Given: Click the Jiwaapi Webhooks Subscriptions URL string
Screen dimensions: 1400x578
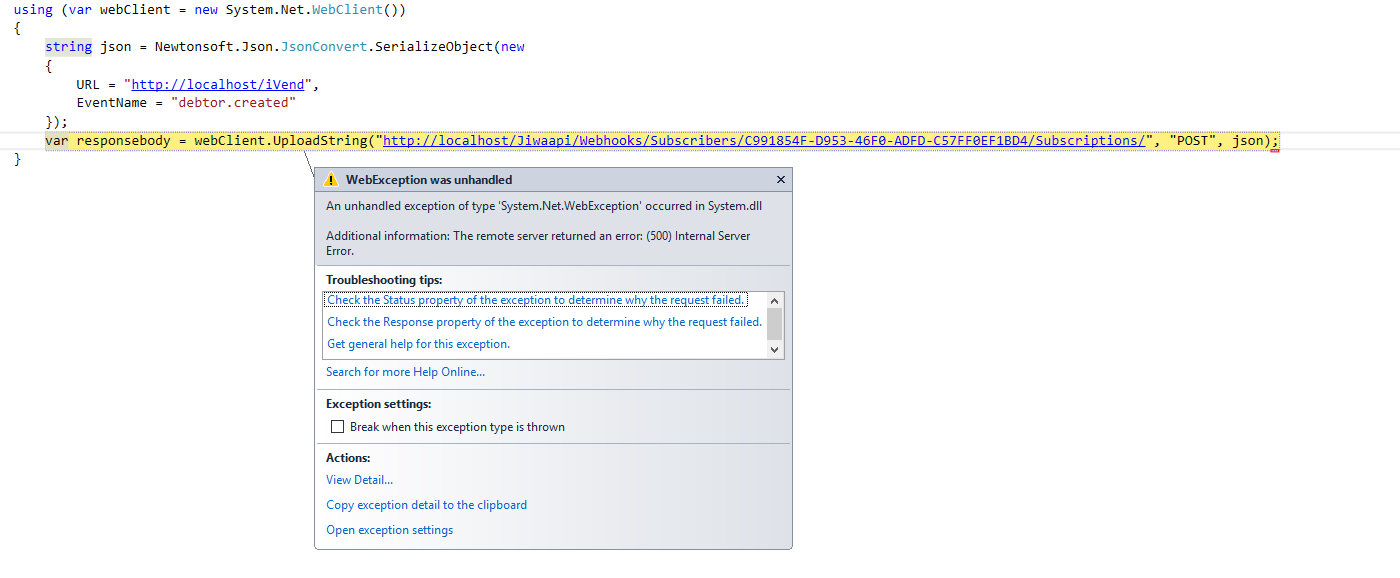Looking at the screenshot, I should coord(764,141).
